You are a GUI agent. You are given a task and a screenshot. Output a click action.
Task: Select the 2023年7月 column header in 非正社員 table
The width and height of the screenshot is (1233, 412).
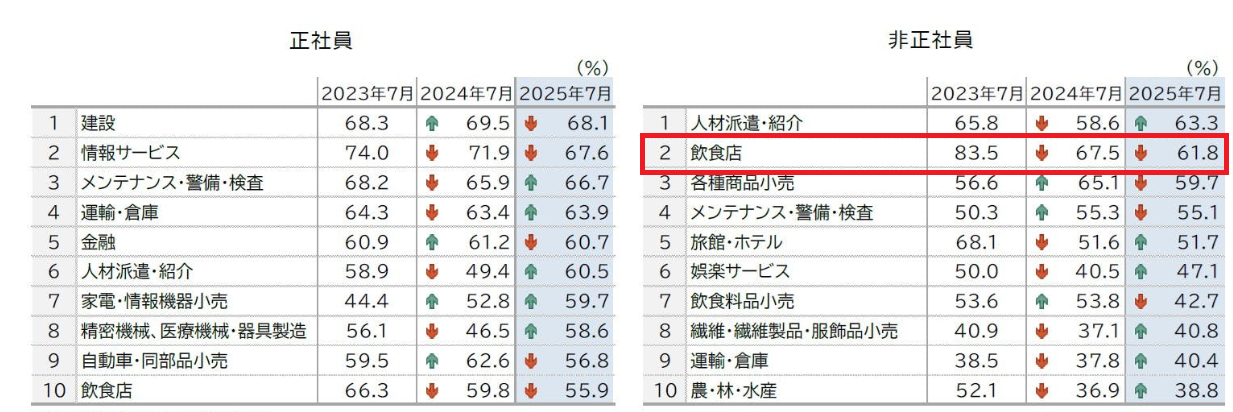[x=977, y=94]
